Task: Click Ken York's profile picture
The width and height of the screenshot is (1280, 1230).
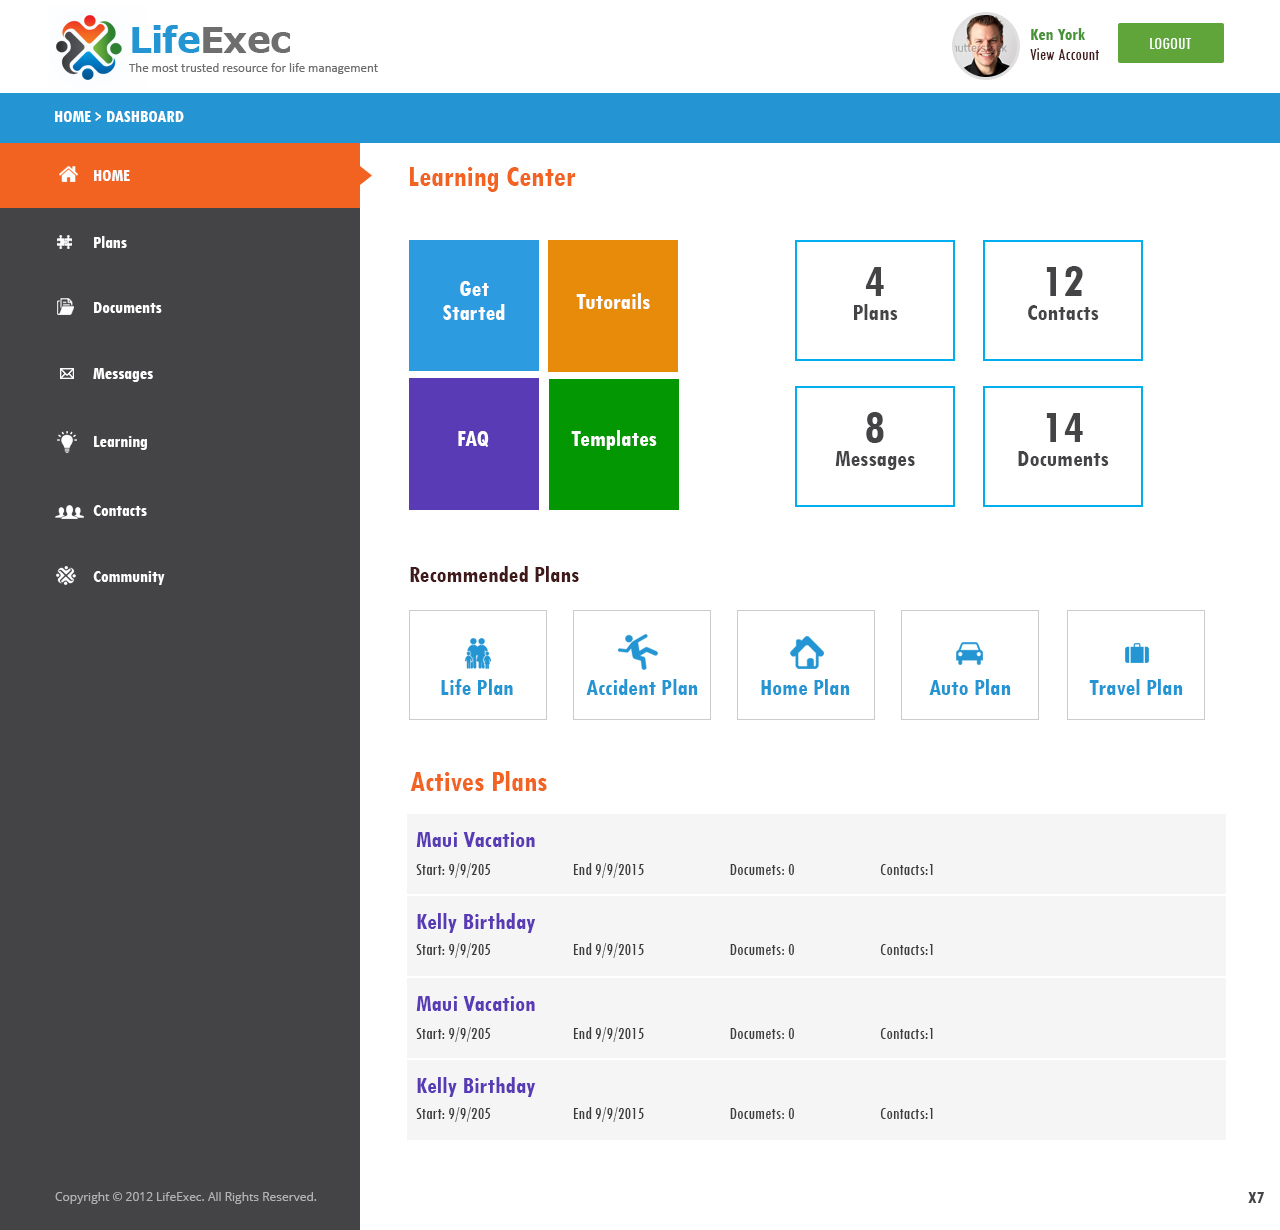Action: point(985,45)
